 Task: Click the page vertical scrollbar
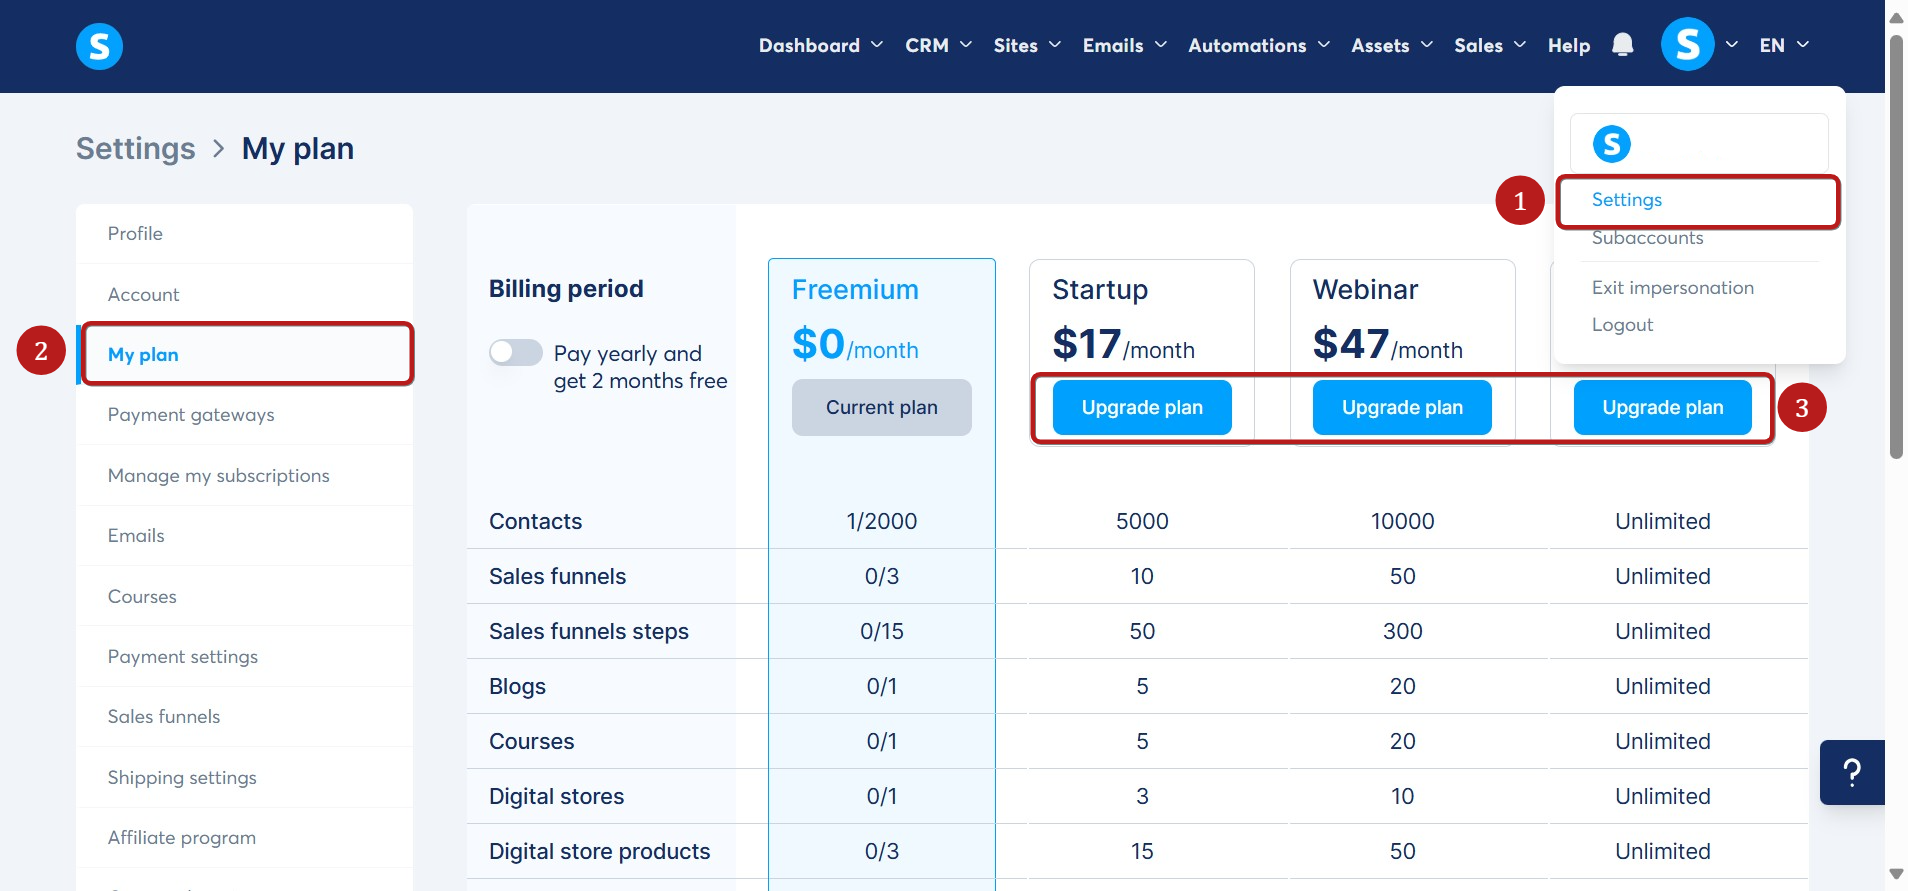pos(1896,247)
